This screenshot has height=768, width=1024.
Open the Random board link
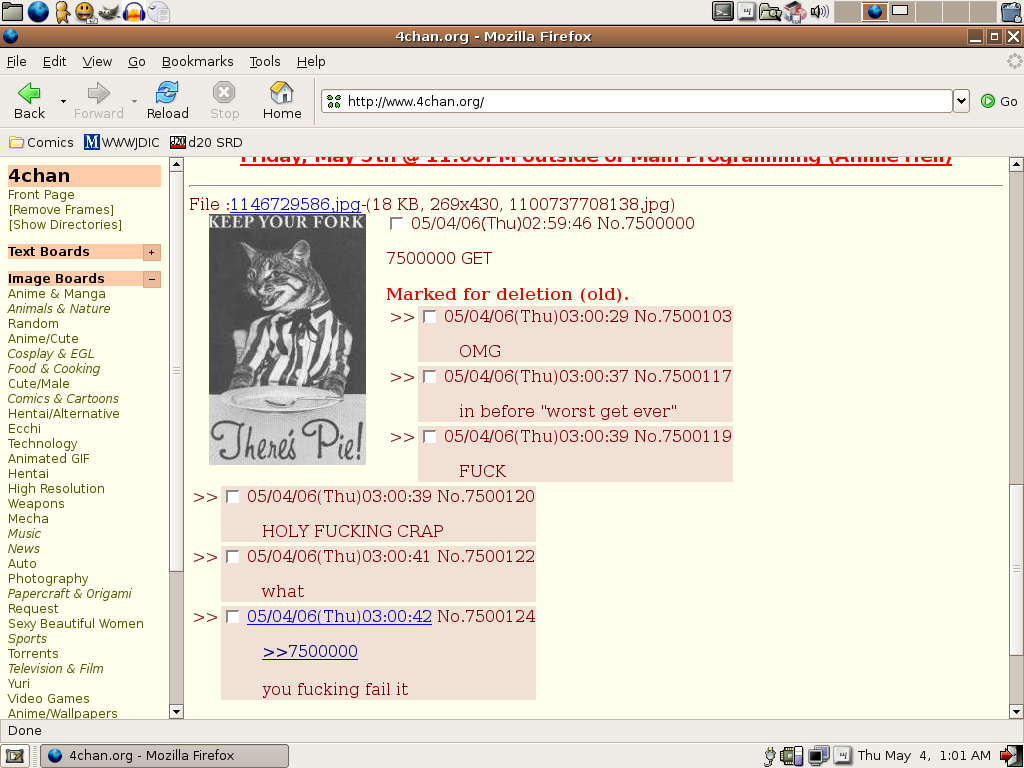coord(33,324)
